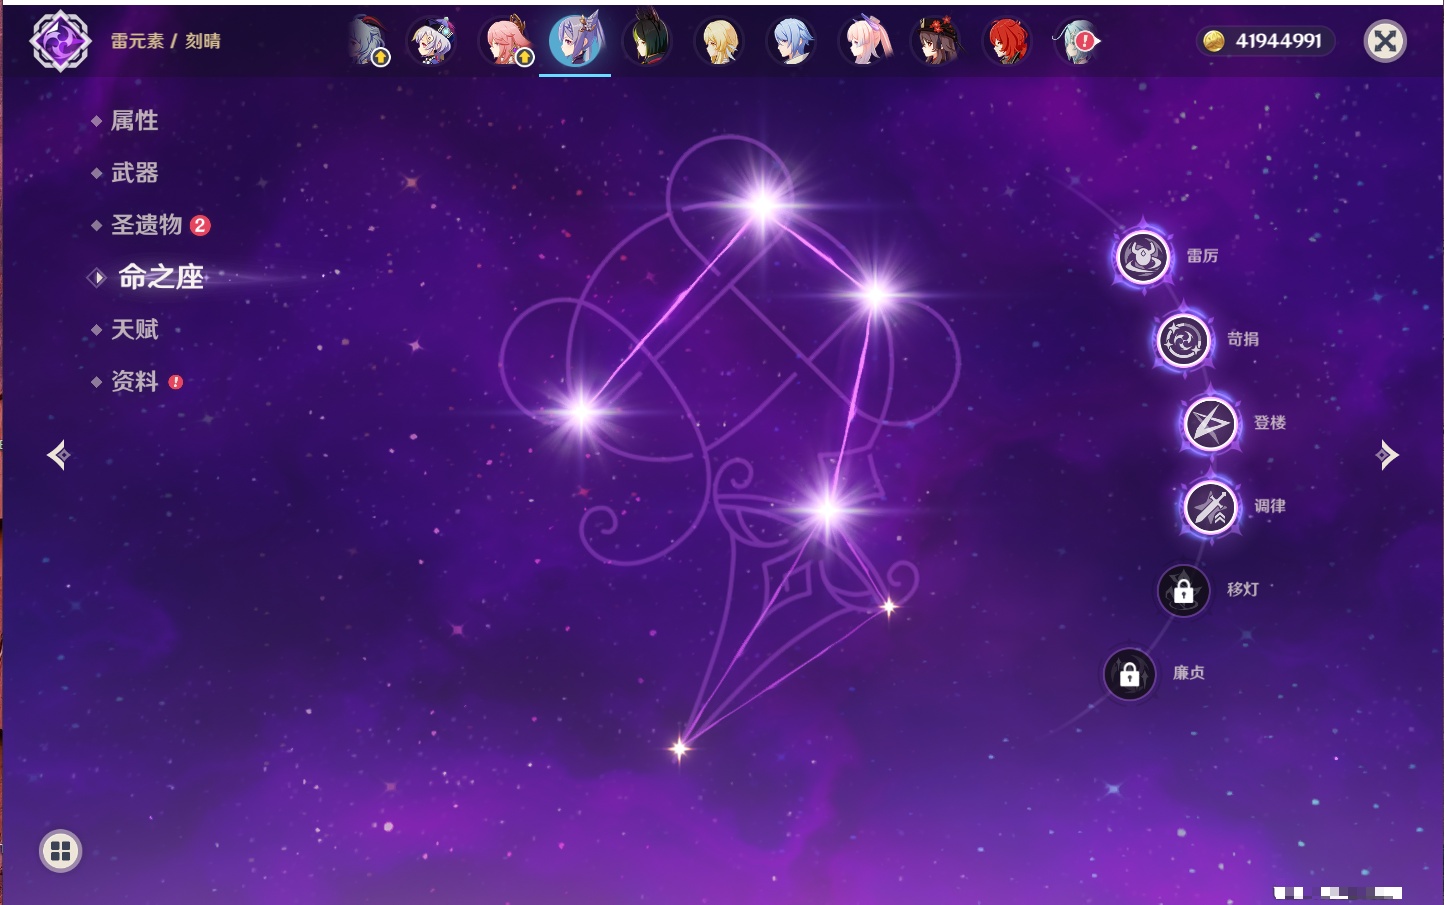Click the small star at constellation bottom tip
This screenshot has height=905, width=1444.
click(680, 748)
